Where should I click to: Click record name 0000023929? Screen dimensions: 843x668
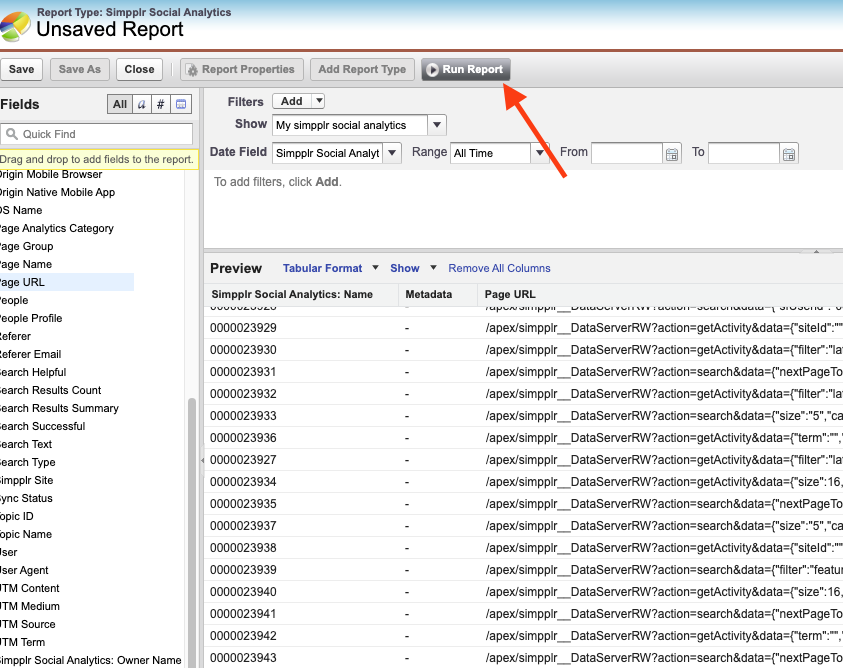(x=243, y=328)
